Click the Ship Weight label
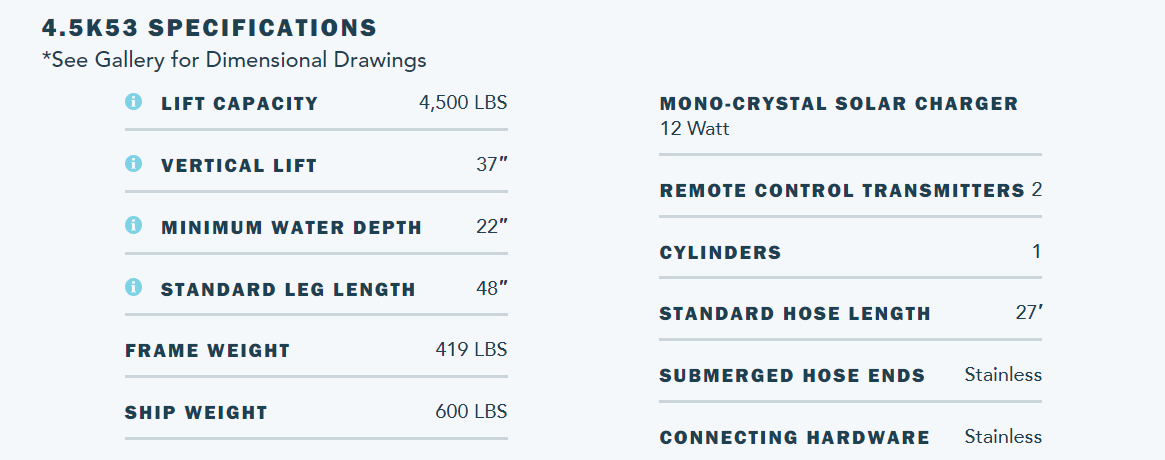Screen dimensions: 1165x460 (x=196, y=413)
